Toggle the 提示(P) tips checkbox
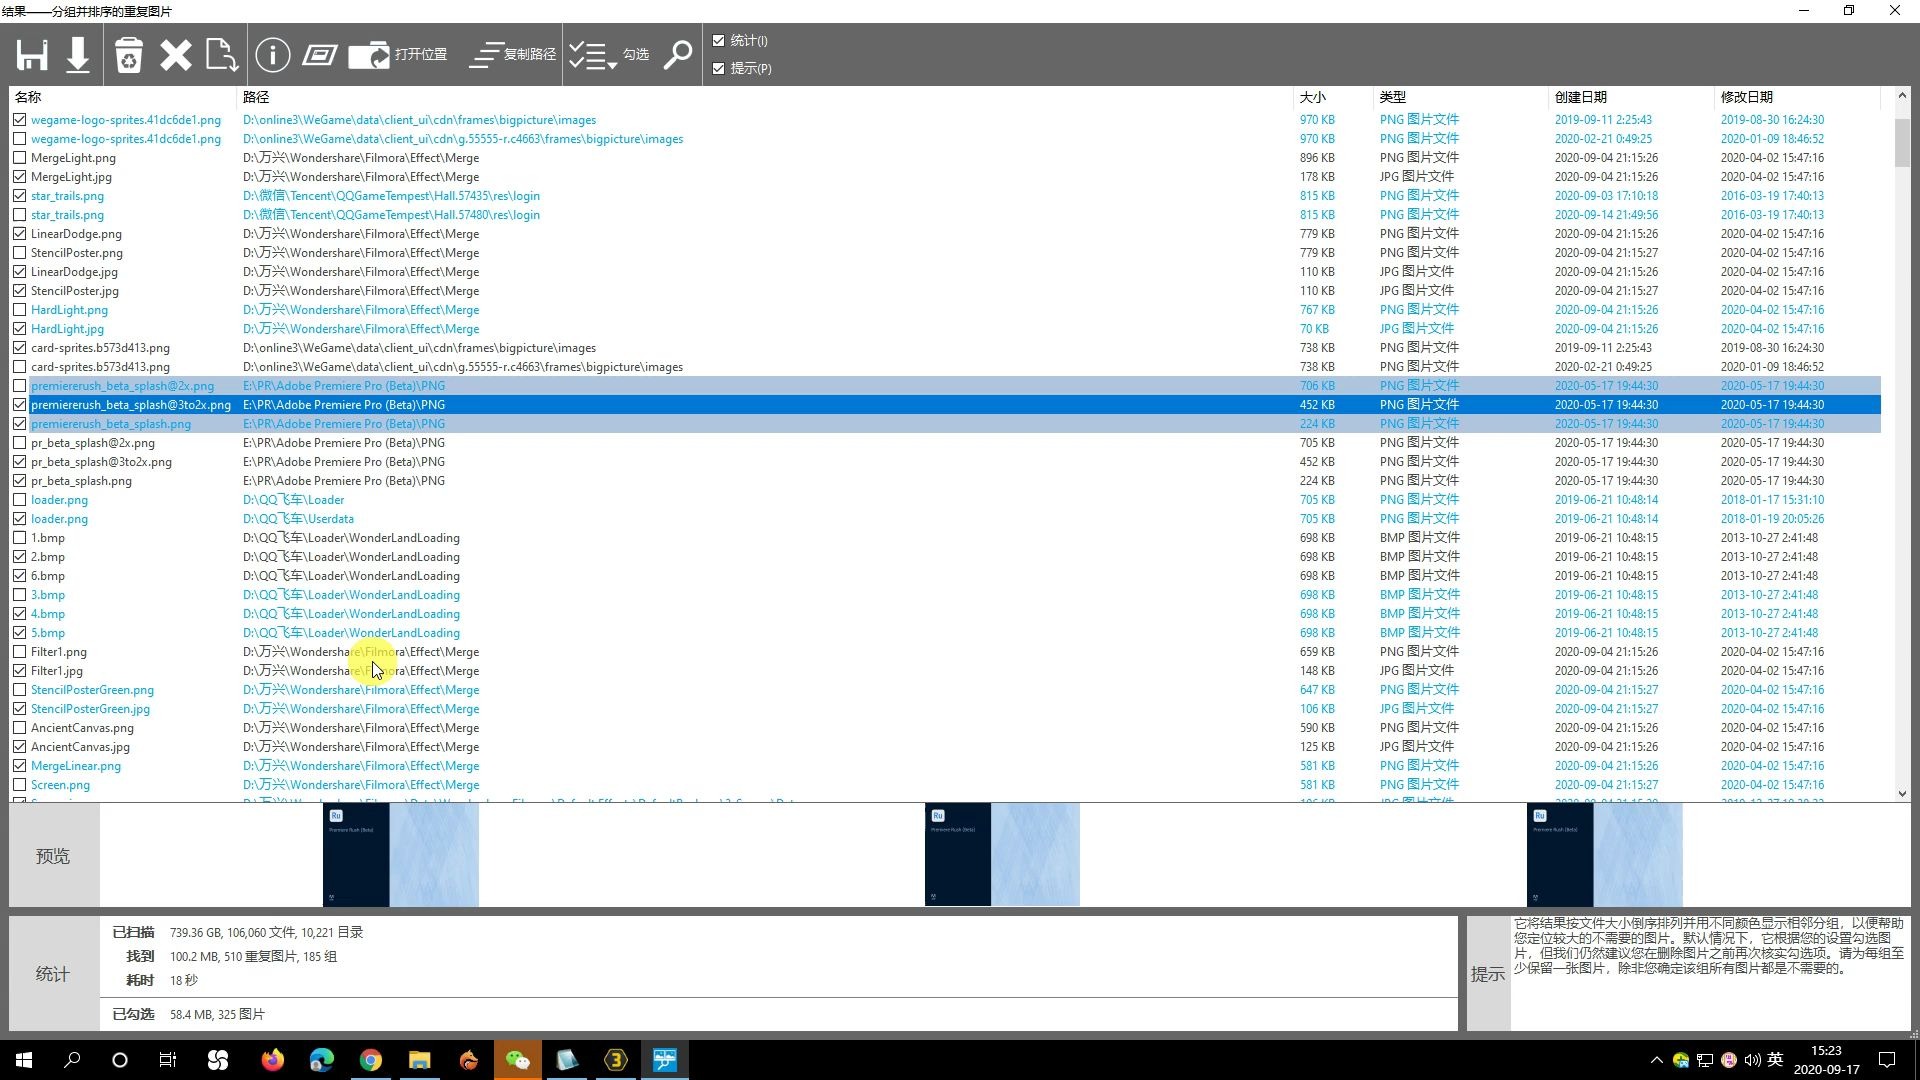1920x1080 pixels. (x=718, y=69)
